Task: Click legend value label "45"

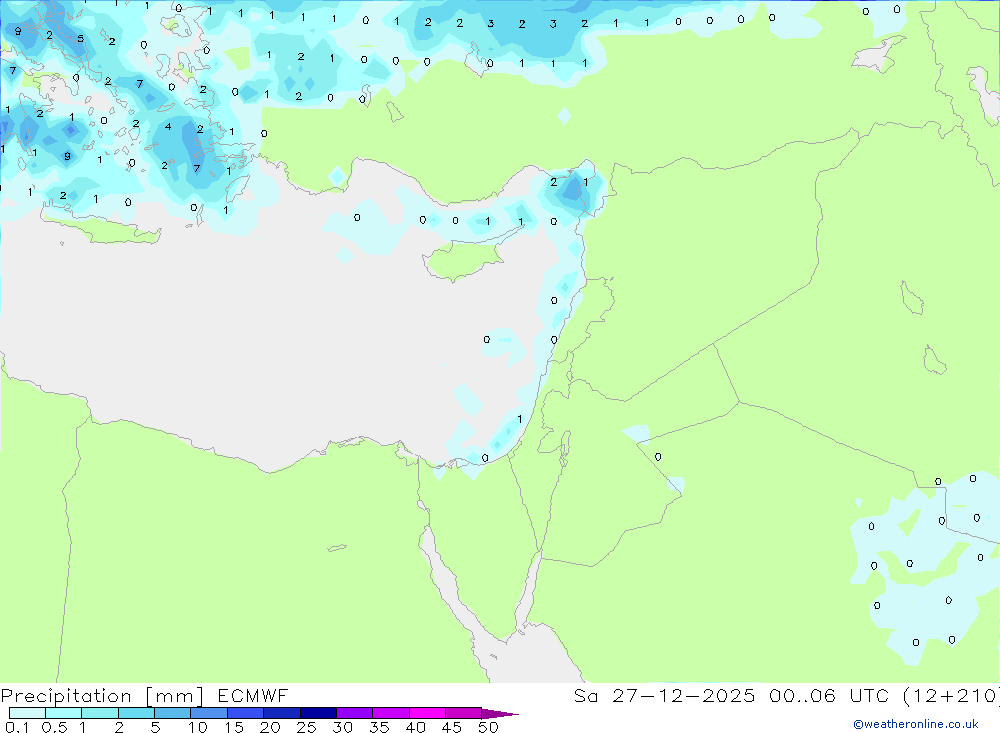Action: [452, 727]
